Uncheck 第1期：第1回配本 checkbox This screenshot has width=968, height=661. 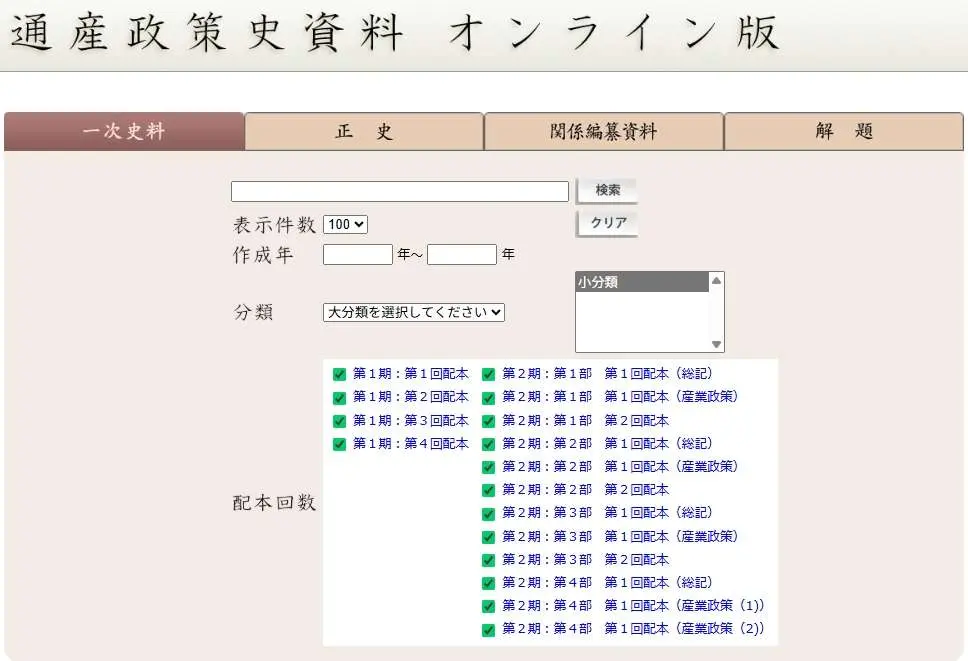(x=339, y=374)
